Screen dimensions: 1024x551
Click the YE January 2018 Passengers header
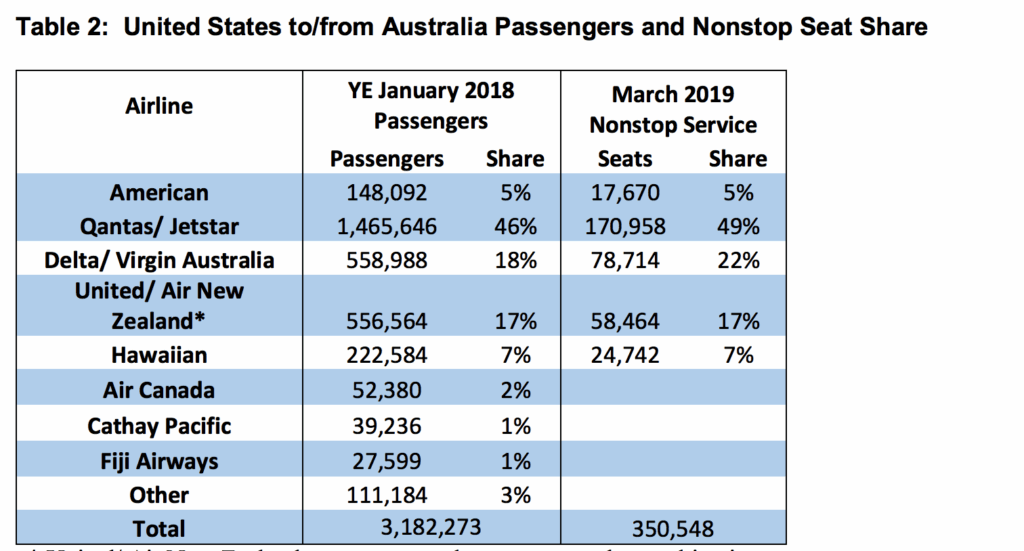432,106
